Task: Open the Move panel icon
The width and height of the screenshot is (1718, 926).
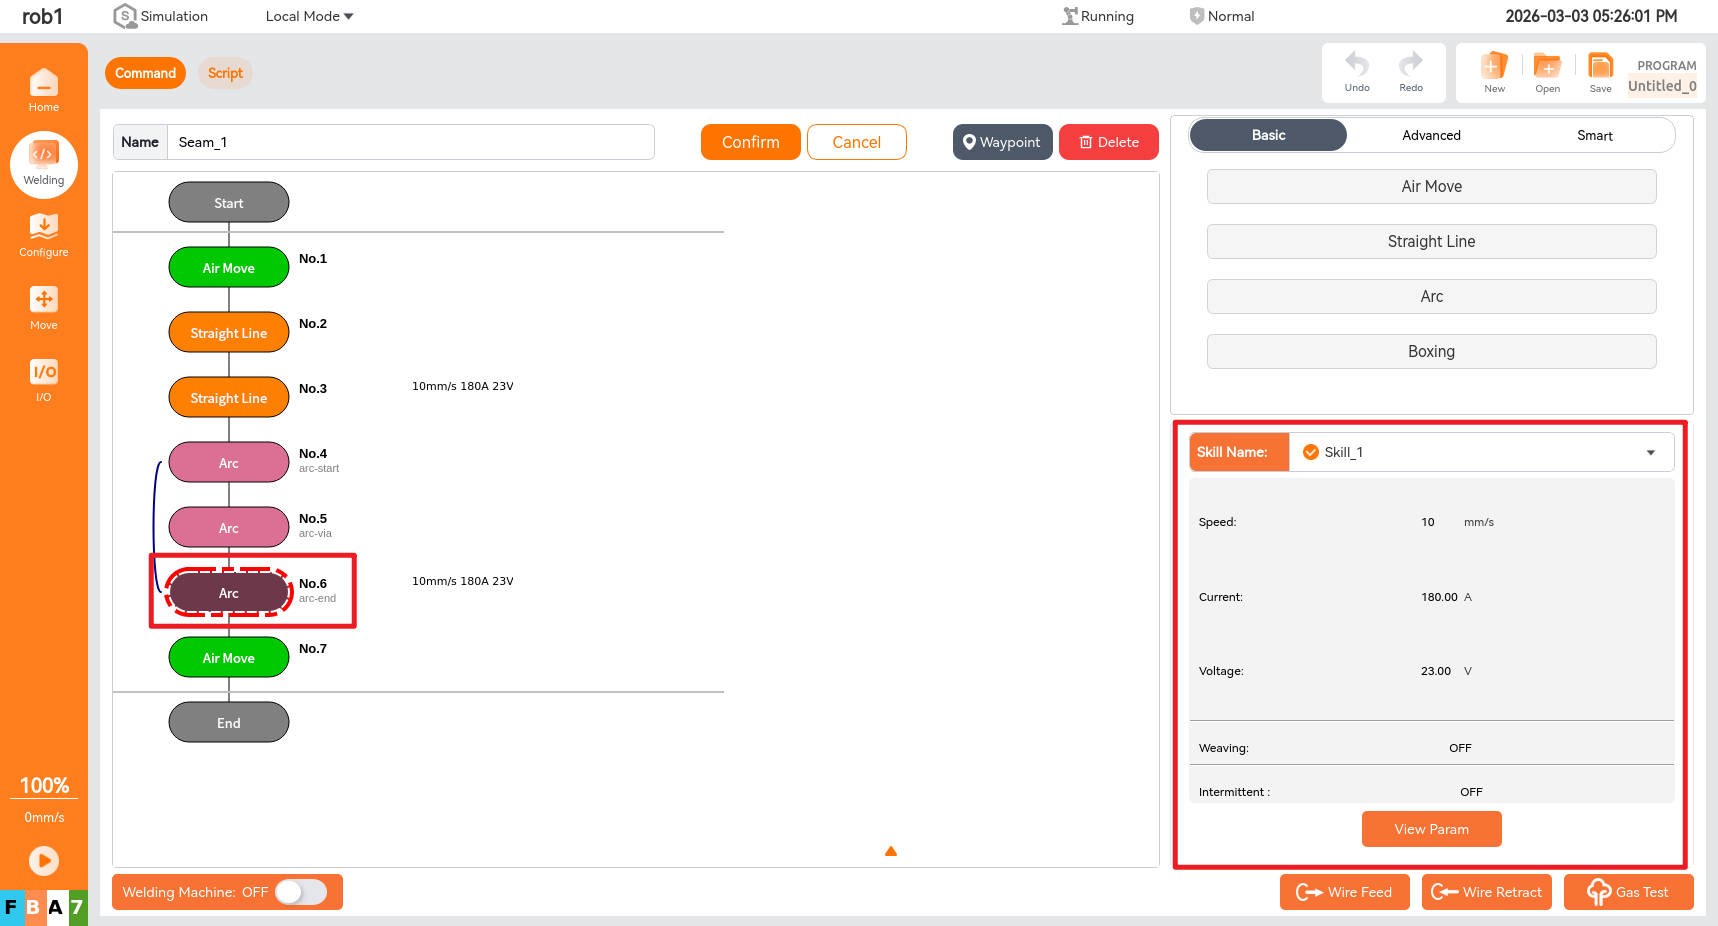Action: click(x=43, y=308)
